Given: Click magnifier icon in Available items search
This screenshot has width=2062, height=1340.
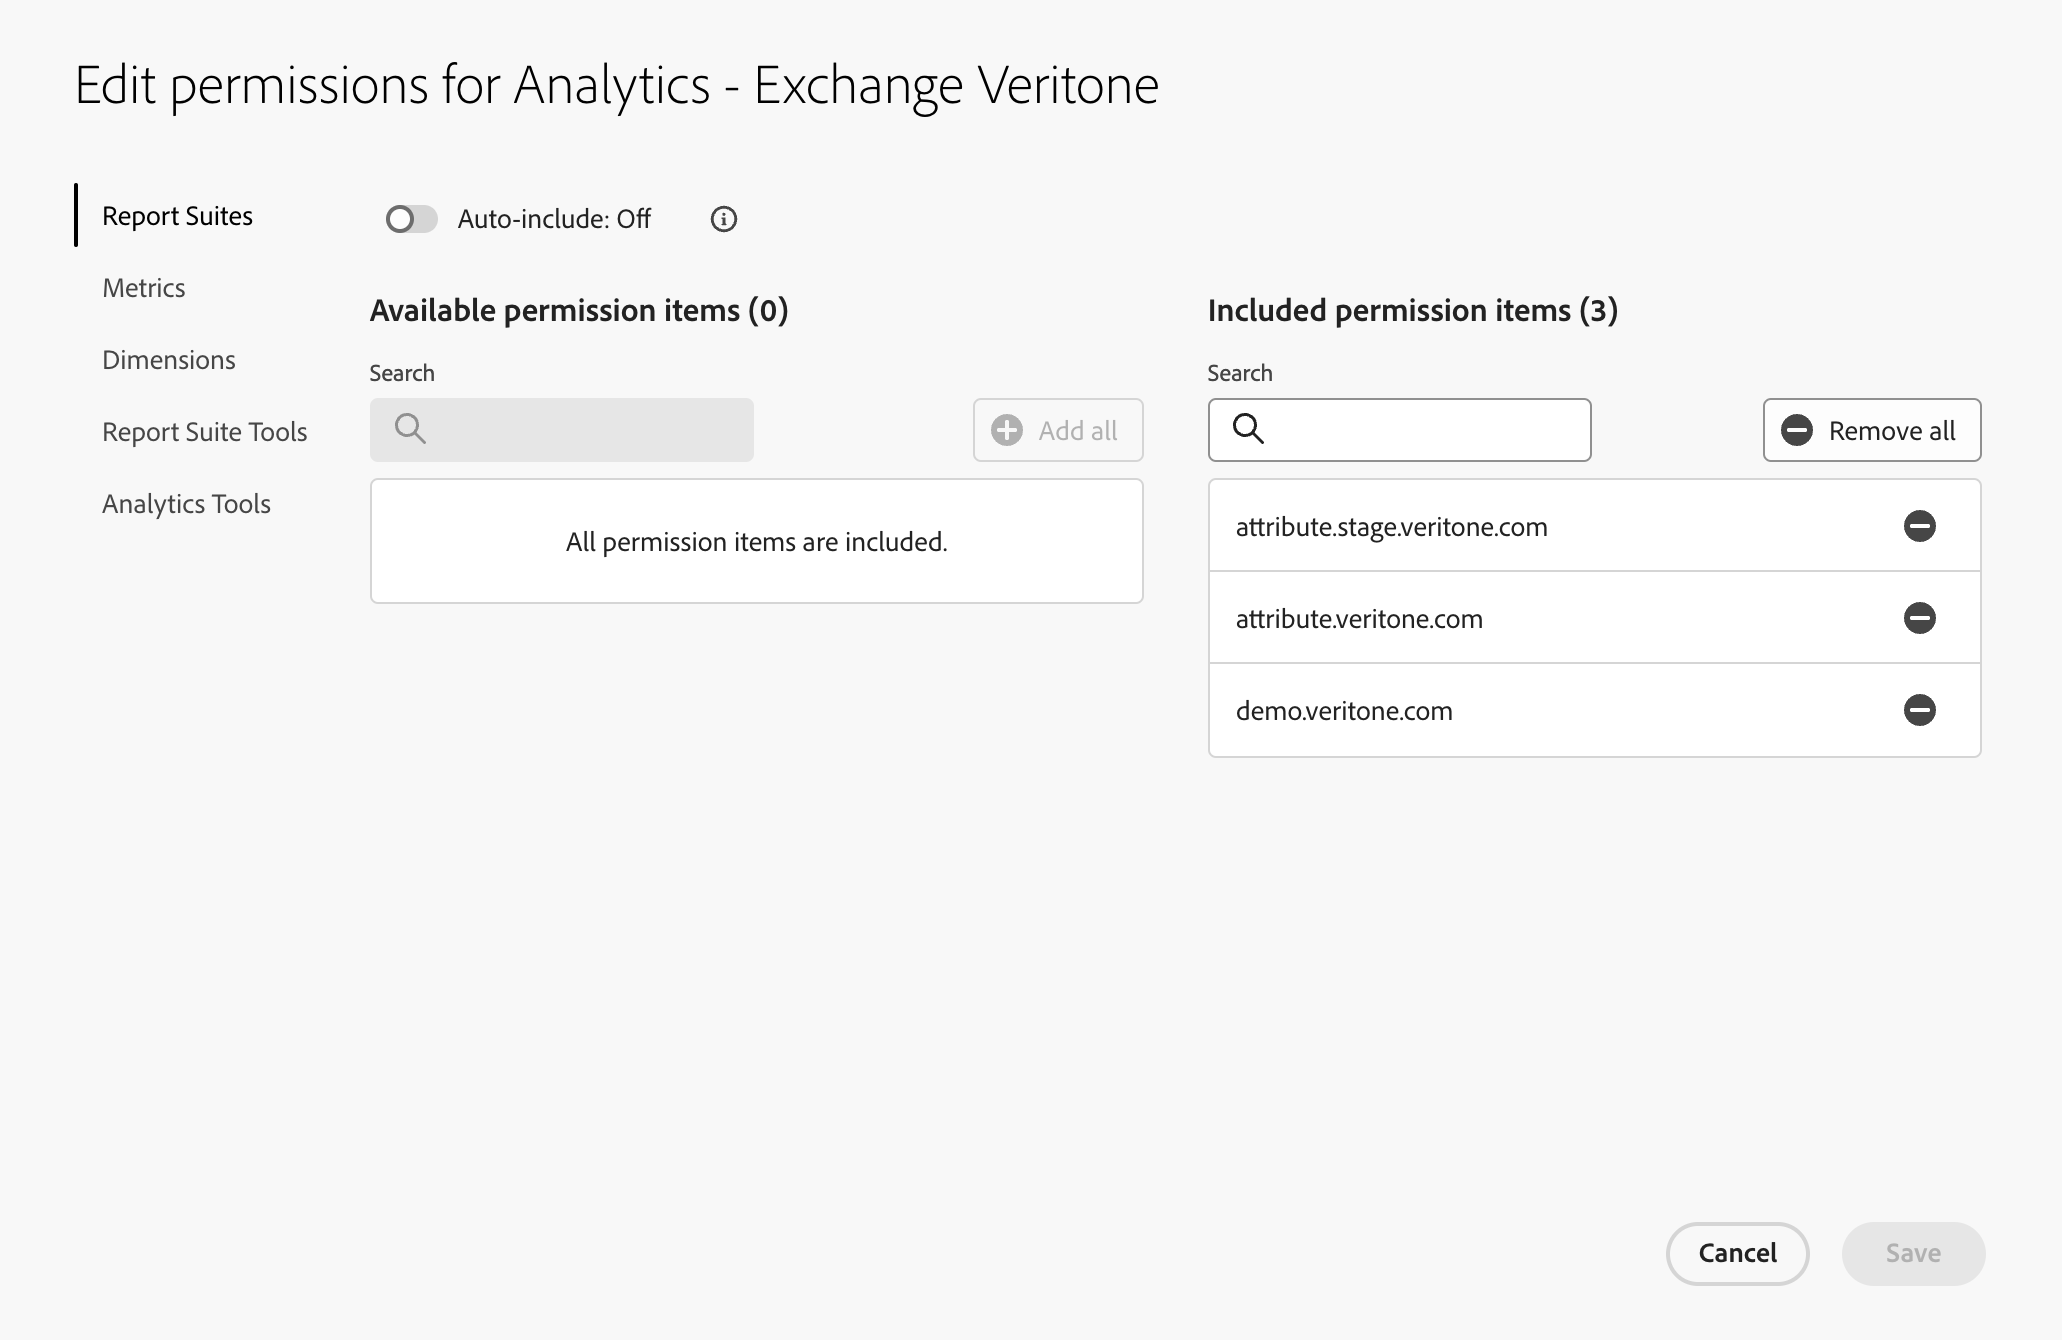Looking at the screenshot, I should tap(410, 429).
